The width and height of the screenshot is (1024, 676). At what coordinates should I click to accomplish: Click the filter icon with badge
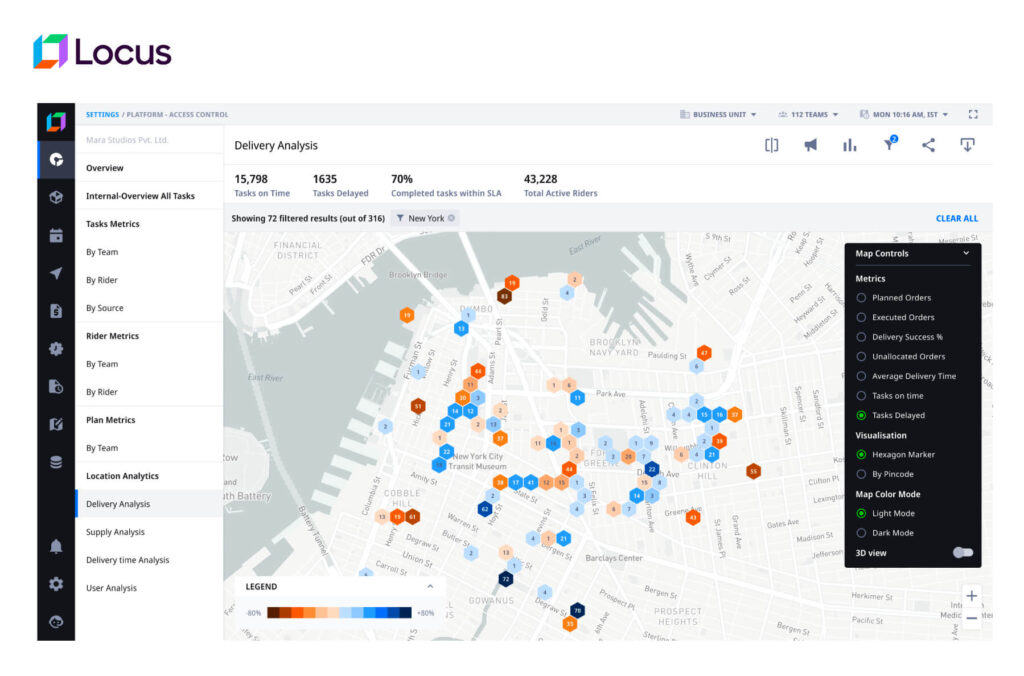[x=889, y=145]
